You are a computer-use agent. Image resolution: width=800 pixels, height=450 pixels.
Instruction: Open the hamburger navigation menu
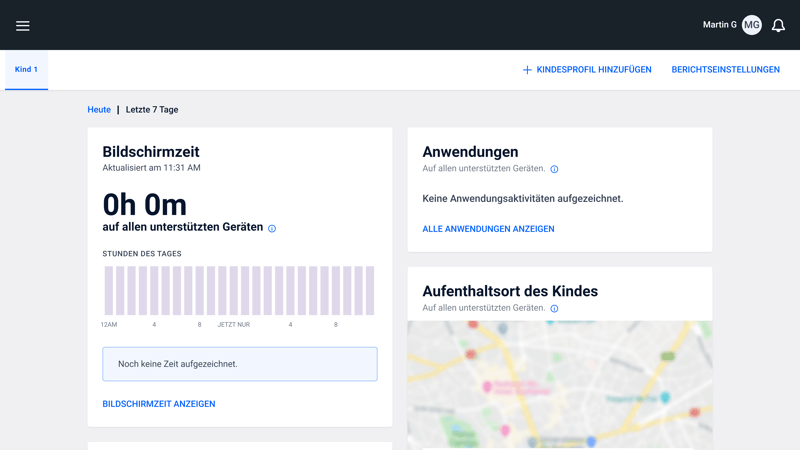click(x=23, y=26)
